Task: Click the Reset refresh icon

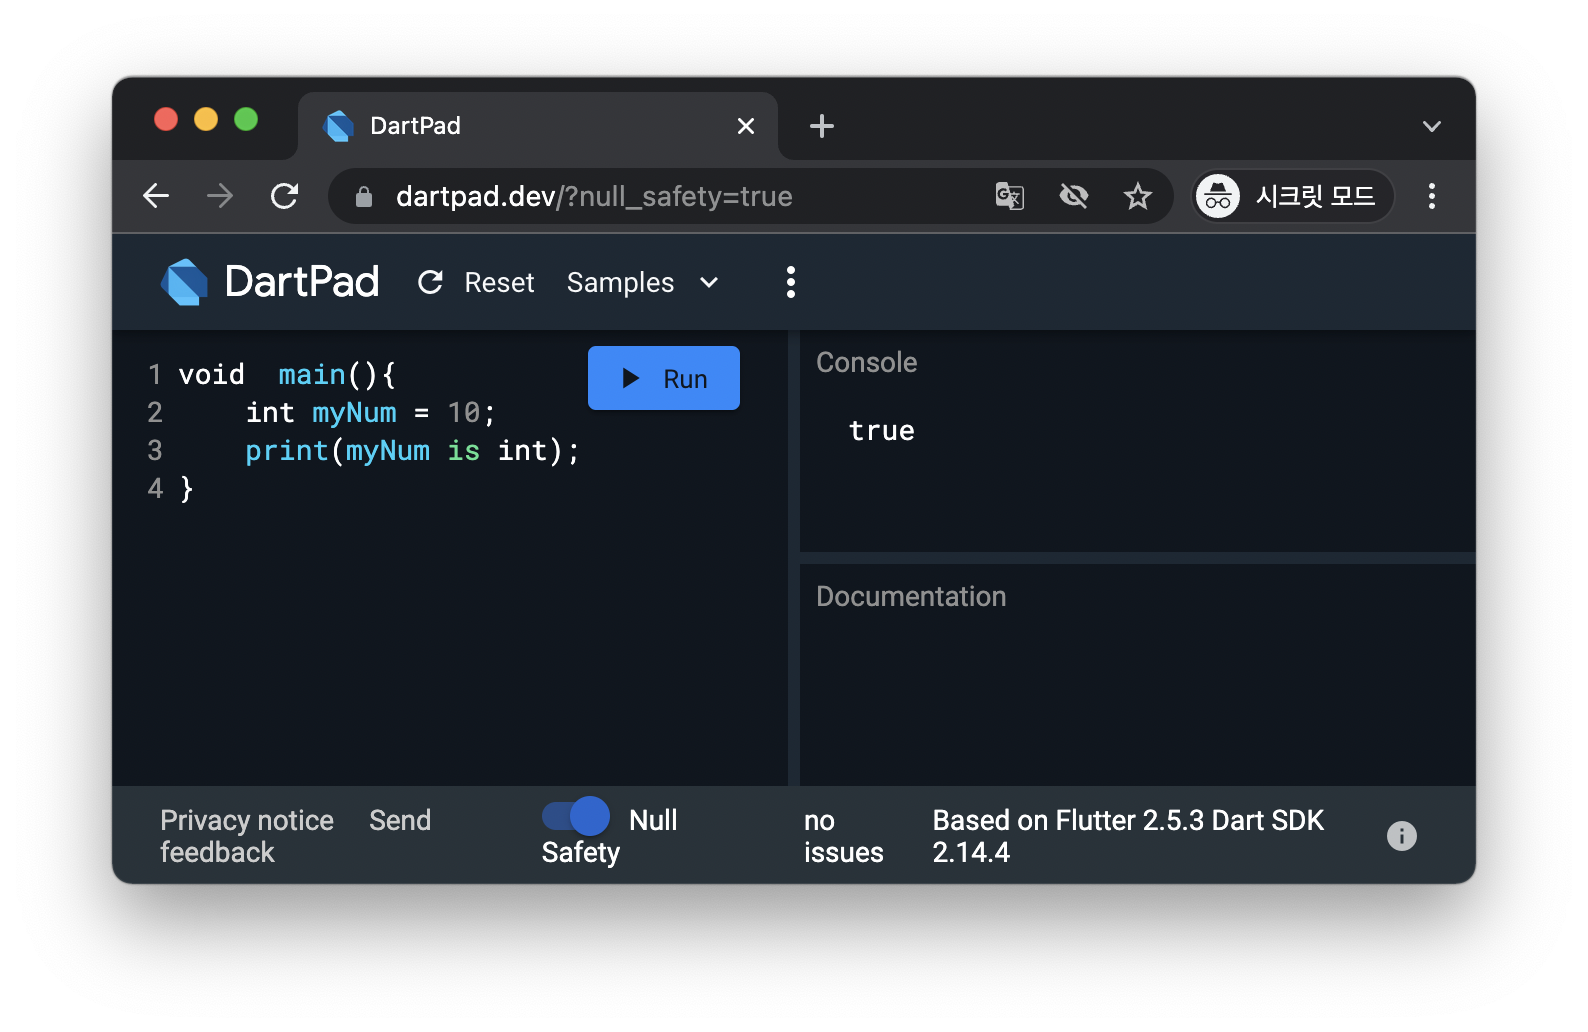Action: (x=430, y=283)
